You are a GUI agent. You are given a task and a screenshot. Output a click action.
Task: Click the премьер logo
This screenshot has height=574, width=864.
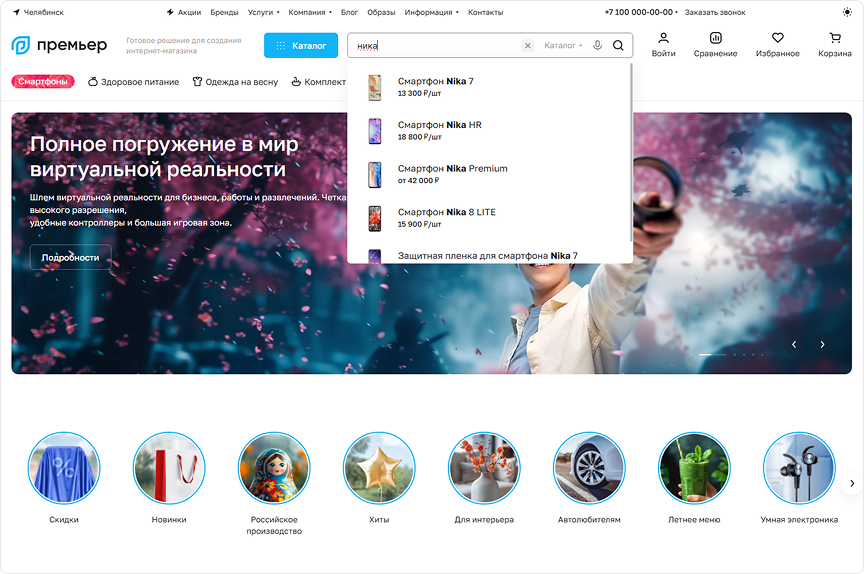(x=60, y=45)
